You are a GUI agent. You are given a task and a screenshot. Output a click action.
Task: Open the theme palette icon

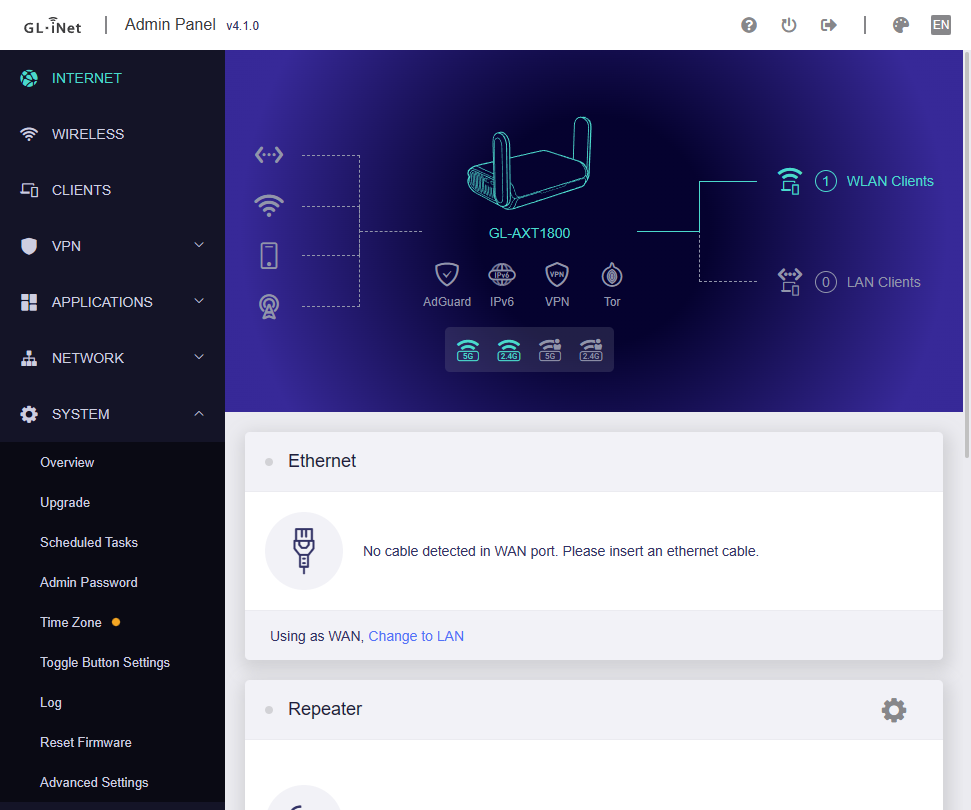[900, 25]
